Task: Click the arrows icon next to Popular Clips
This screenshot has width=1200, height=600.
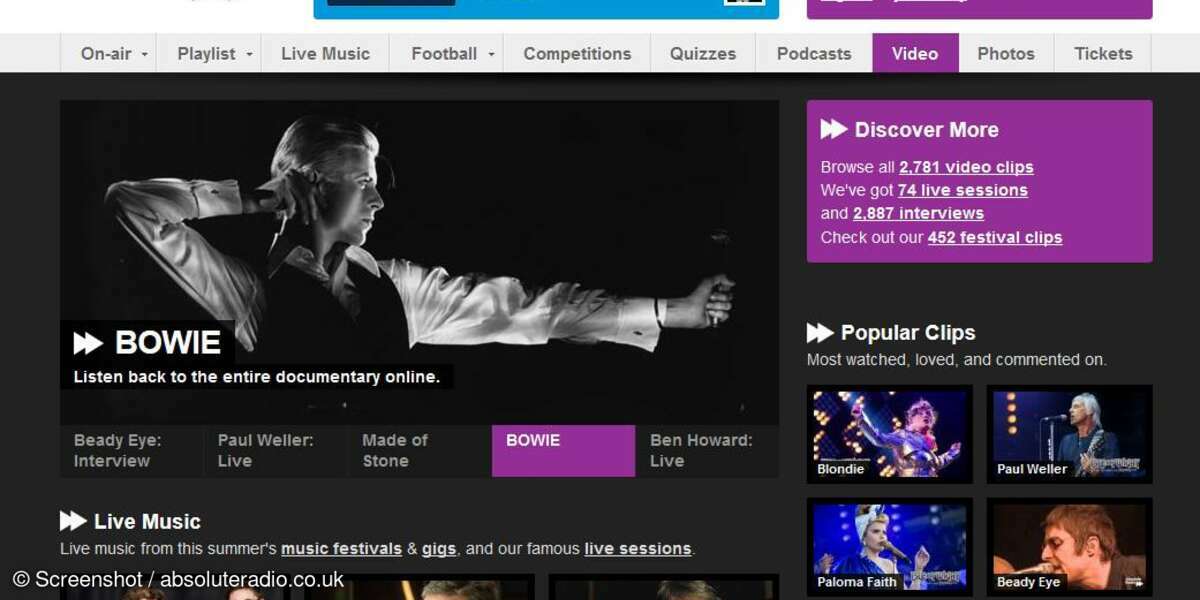Action: [x=820, y=333]
